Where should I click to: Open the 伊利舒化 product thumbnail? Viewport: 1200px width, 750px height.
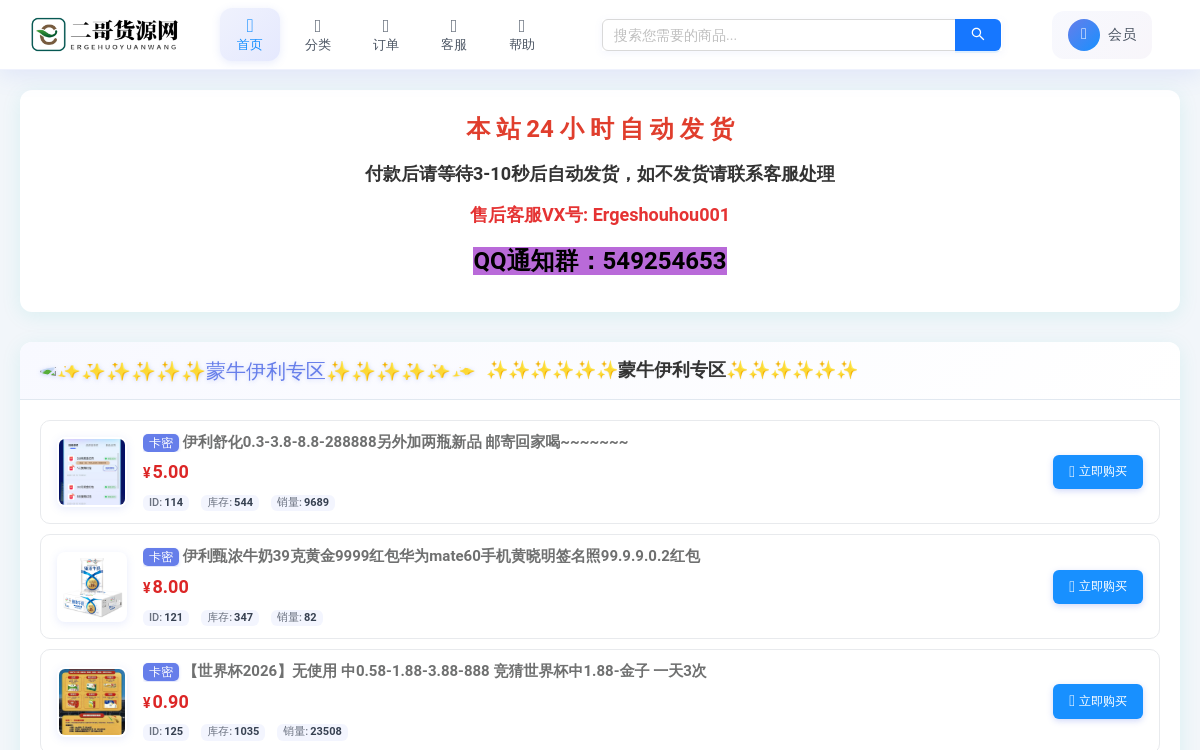click(92, 472)
